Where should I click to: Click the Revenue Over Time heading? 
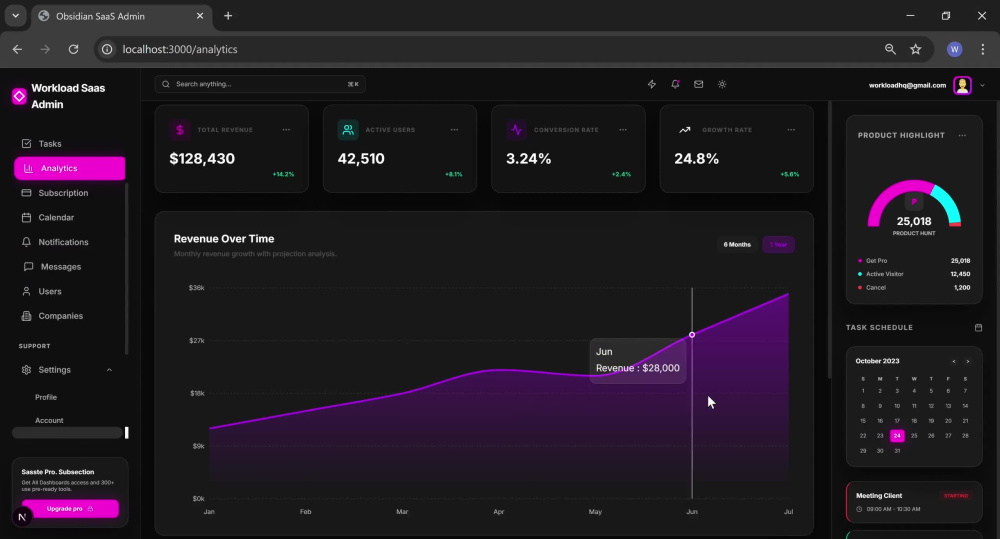click(x=224, y=239)
